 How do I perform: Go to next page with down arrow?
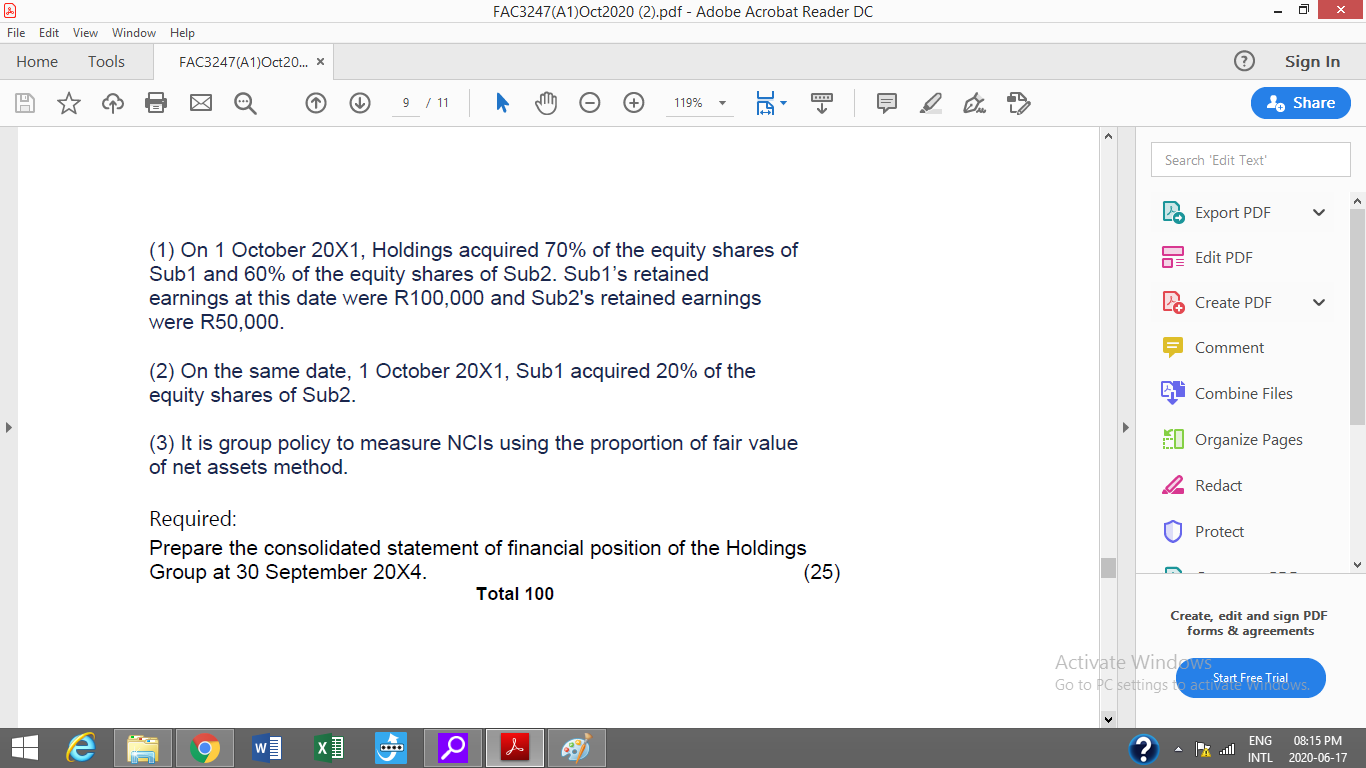359,103
